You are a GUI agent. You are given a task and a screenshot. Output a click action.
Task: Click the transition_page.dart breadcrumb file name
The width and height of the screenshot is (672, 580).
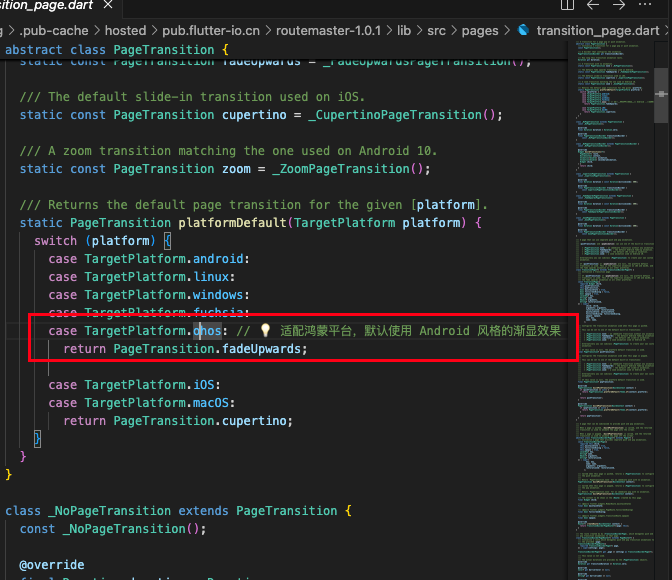click(598, 31)
